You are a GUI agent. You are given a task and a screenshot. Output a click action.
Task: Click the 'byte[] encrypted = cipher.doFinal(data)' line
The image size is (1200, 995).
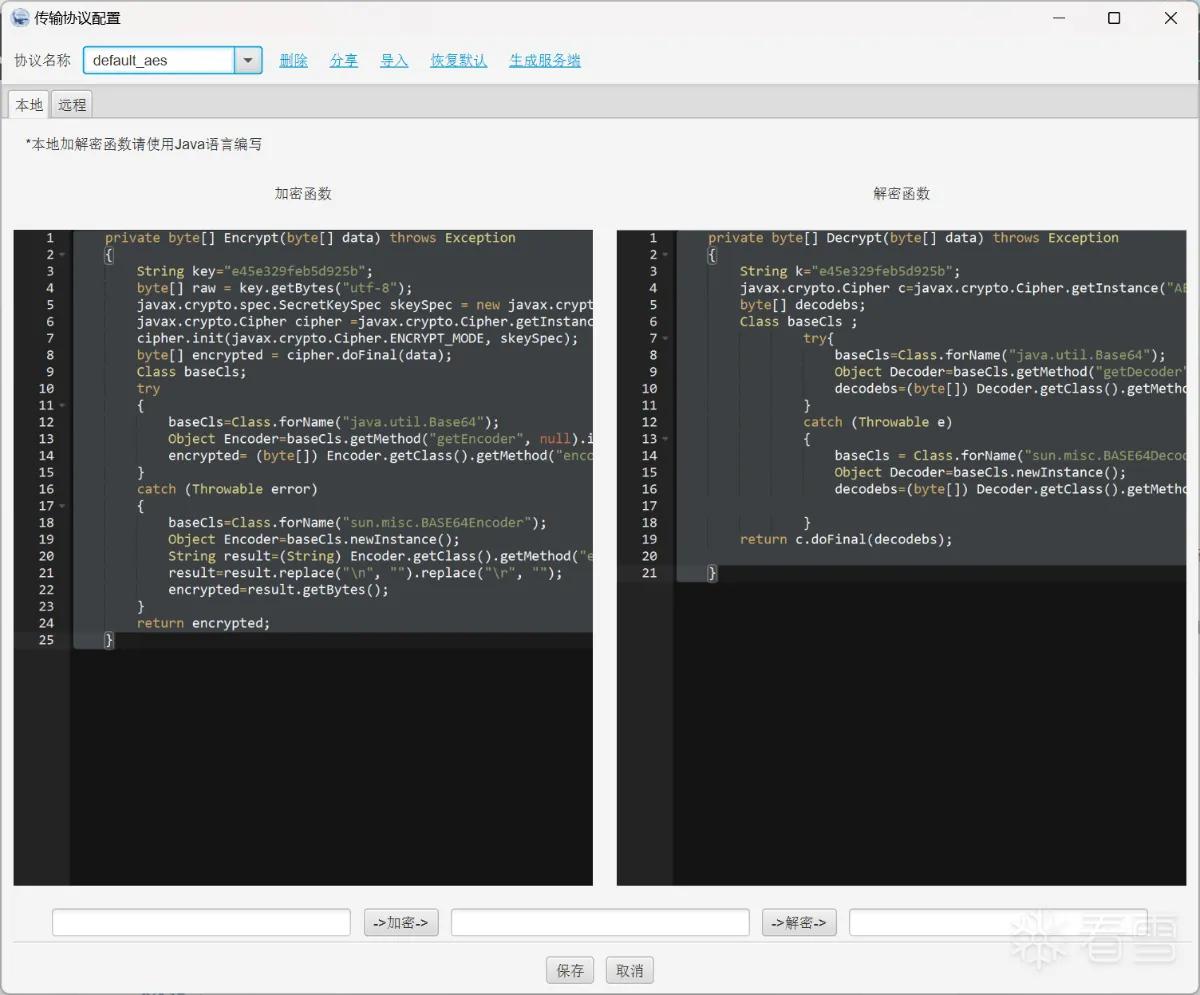tap(294, 355)
